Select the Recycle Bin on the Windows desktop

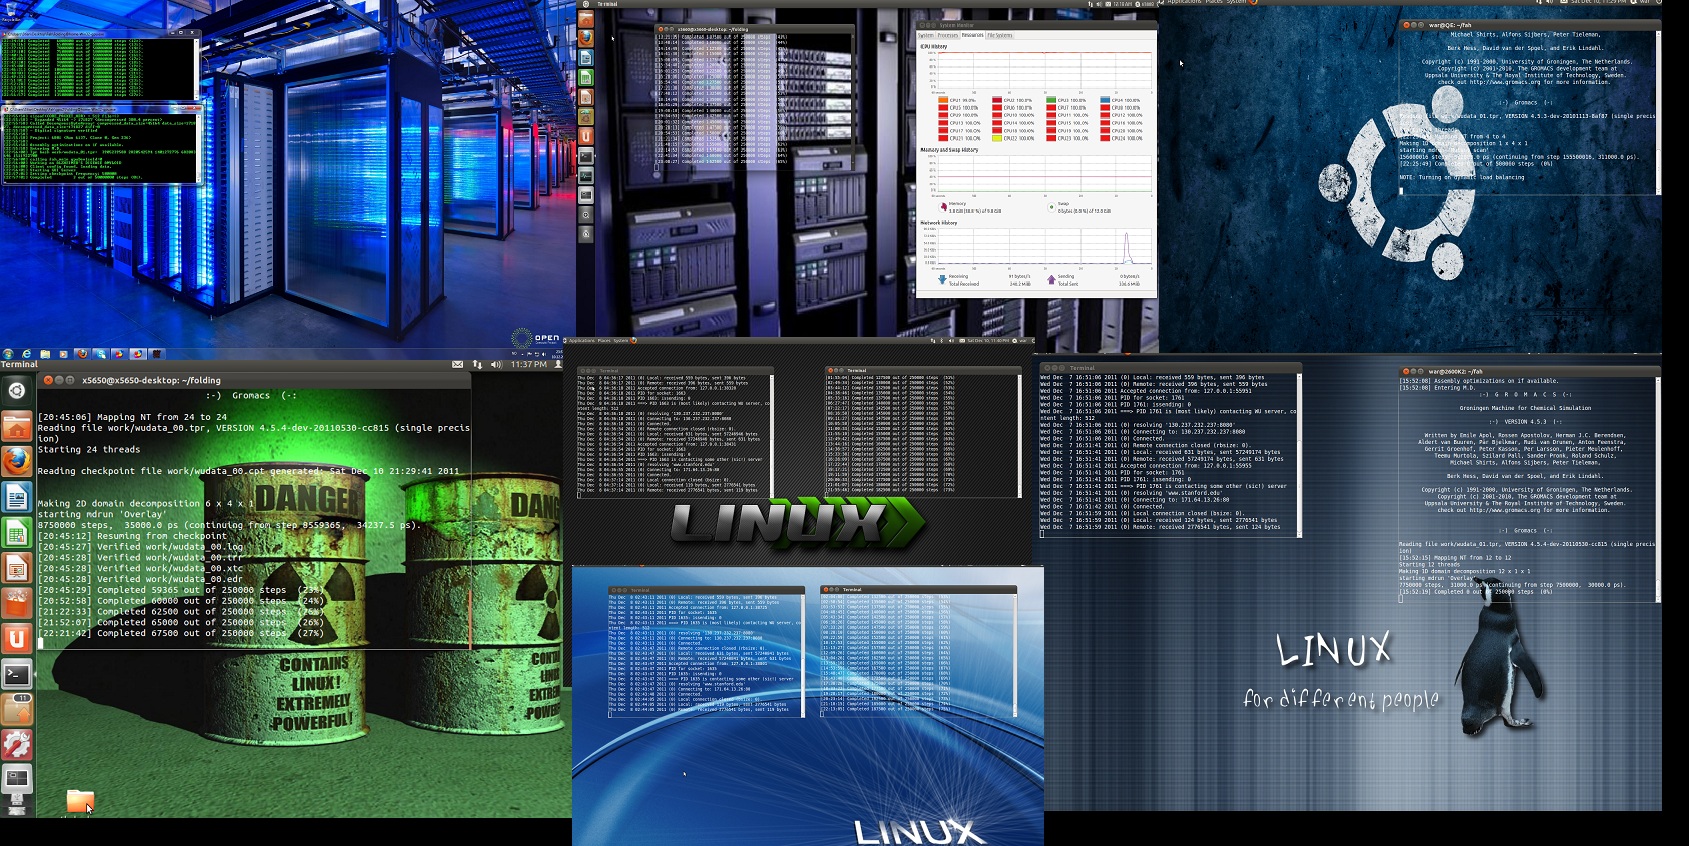[11, 11]
